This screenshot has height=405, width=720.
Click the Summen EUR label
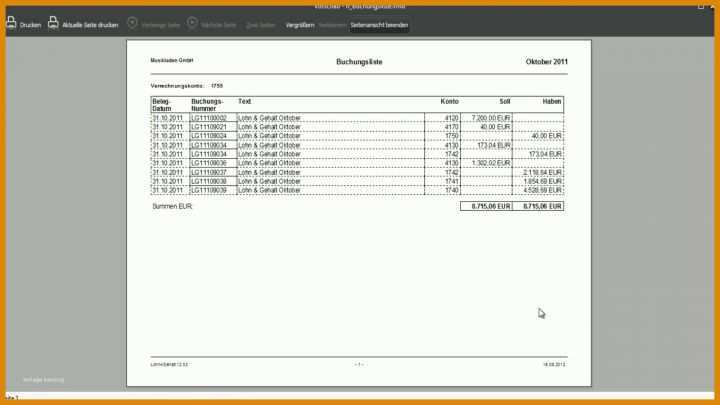pyautogui.click(x=172, y=207)
